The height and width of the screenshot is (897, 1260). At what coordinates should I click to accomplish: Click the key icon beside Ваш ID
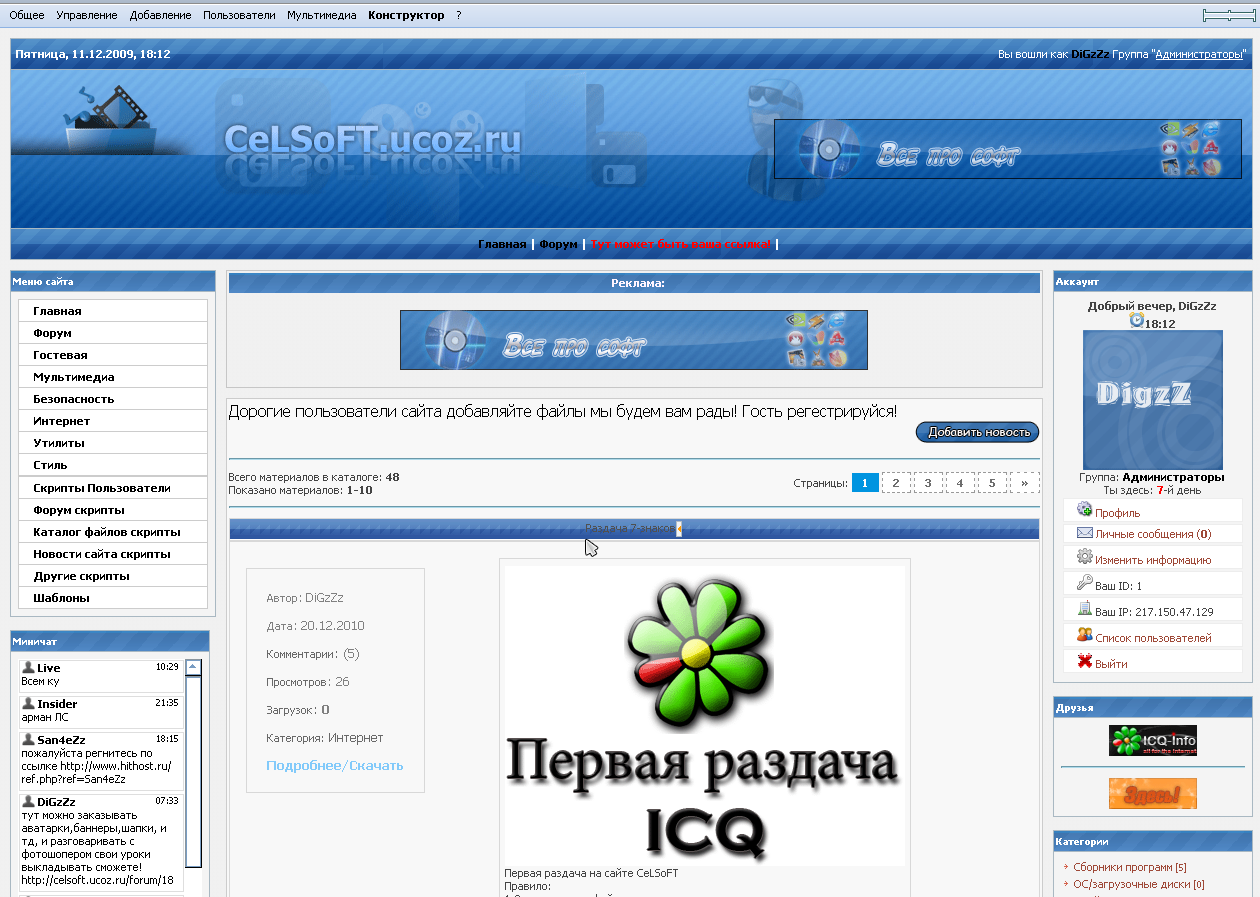point(1084,583)
